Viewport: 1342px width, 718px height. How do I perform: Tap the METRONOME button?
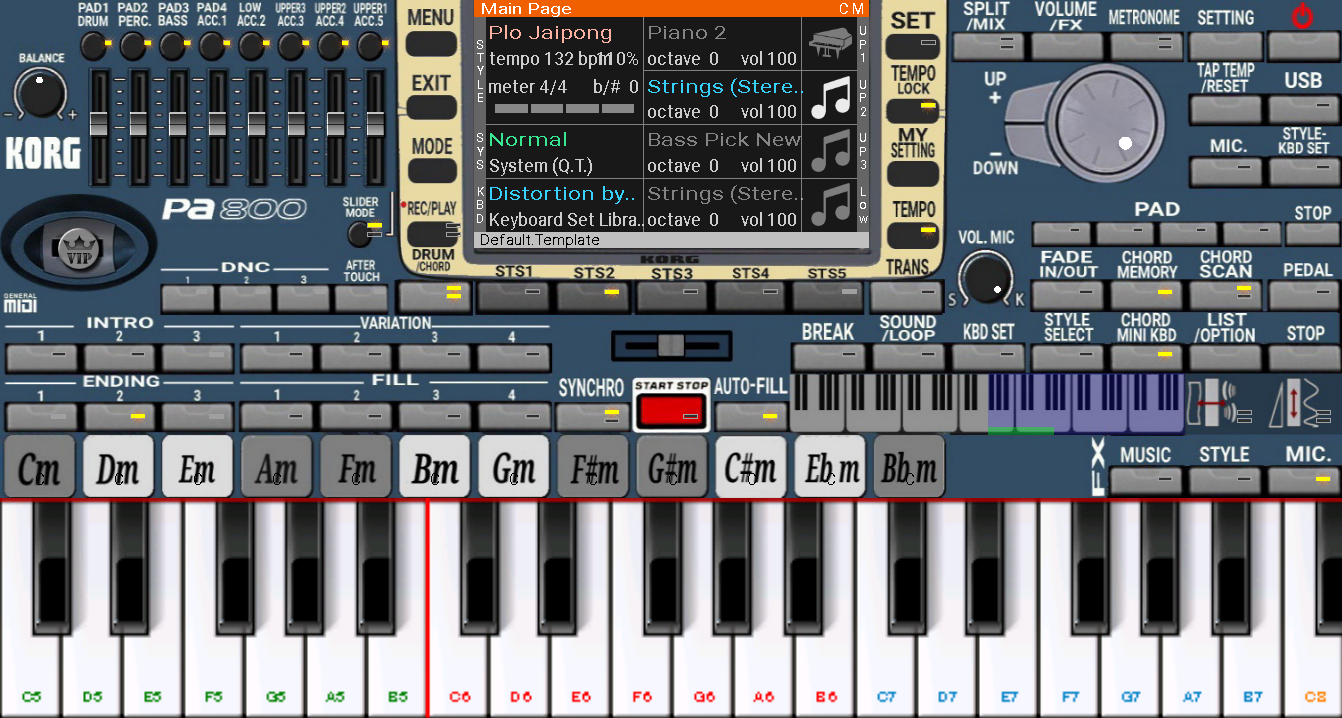1146,45
